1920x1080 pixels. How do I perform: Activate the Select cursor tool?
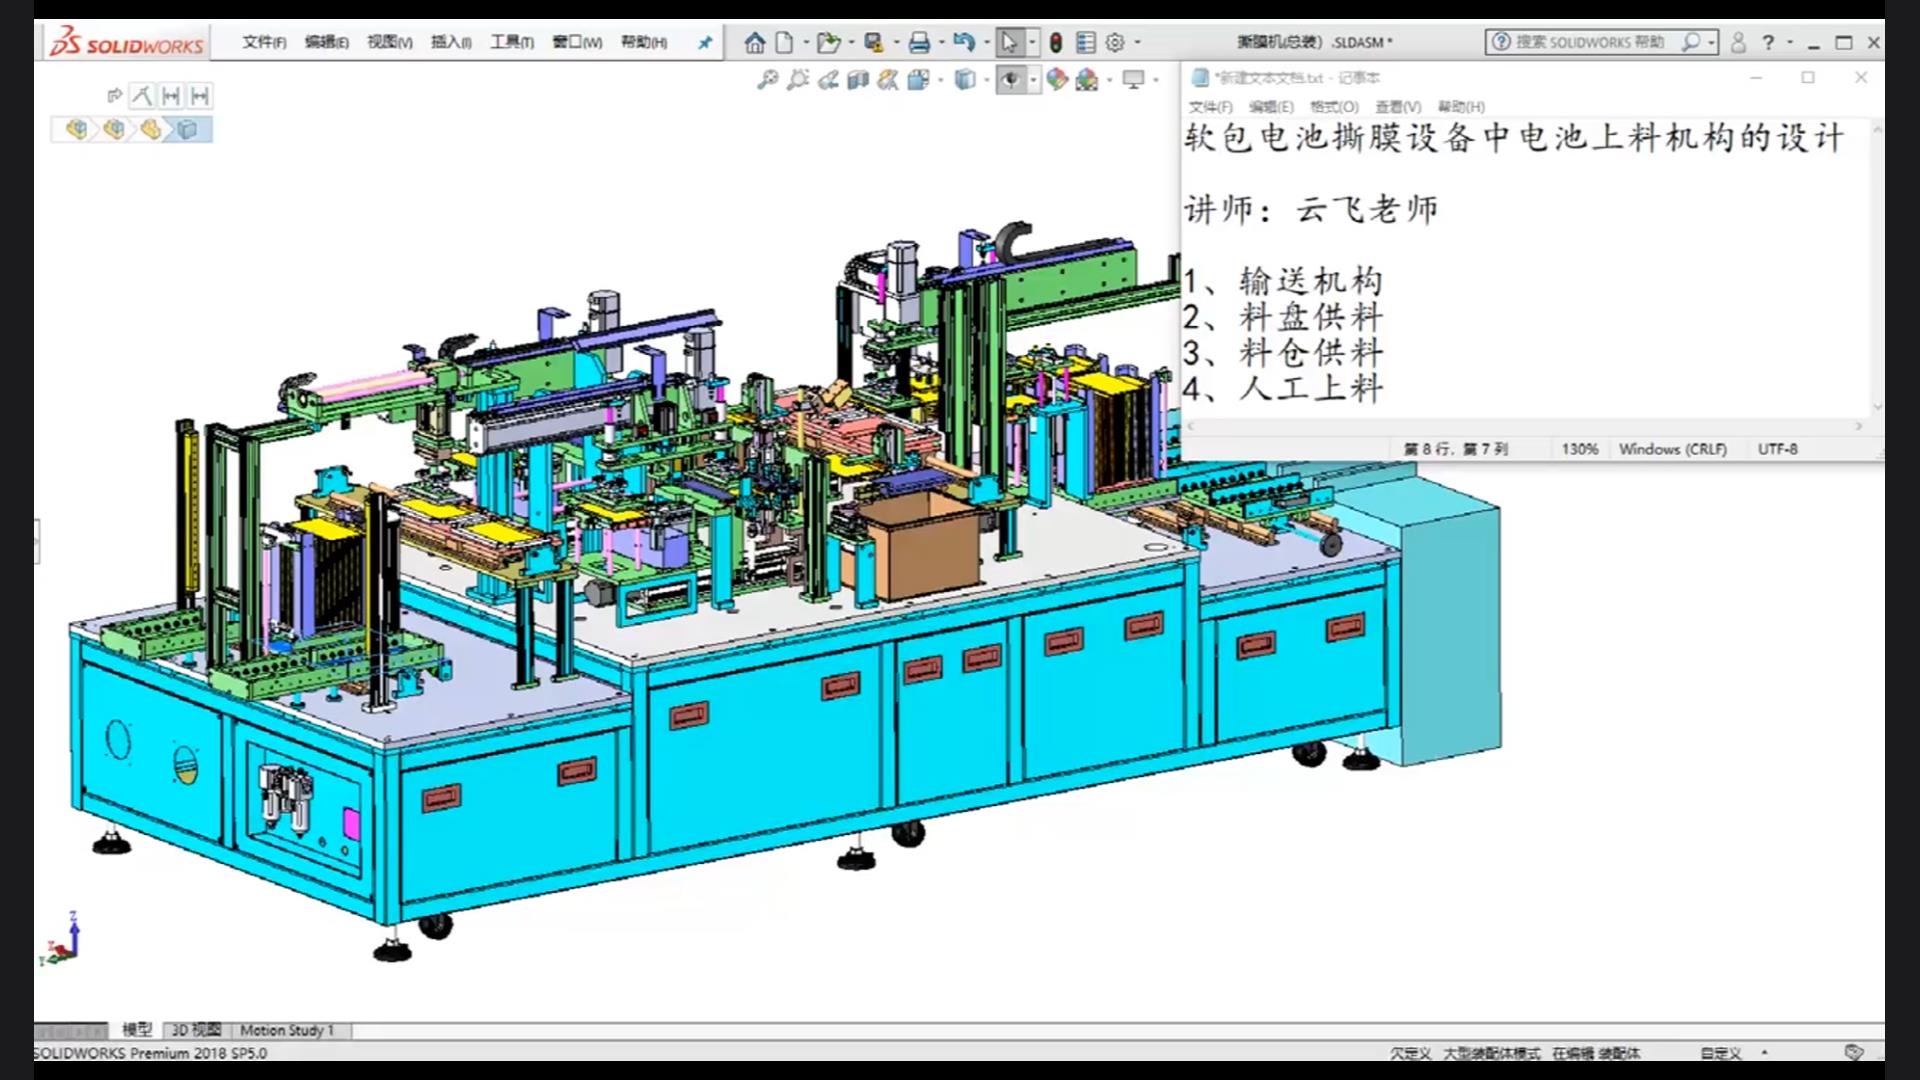pos(1009,42)
